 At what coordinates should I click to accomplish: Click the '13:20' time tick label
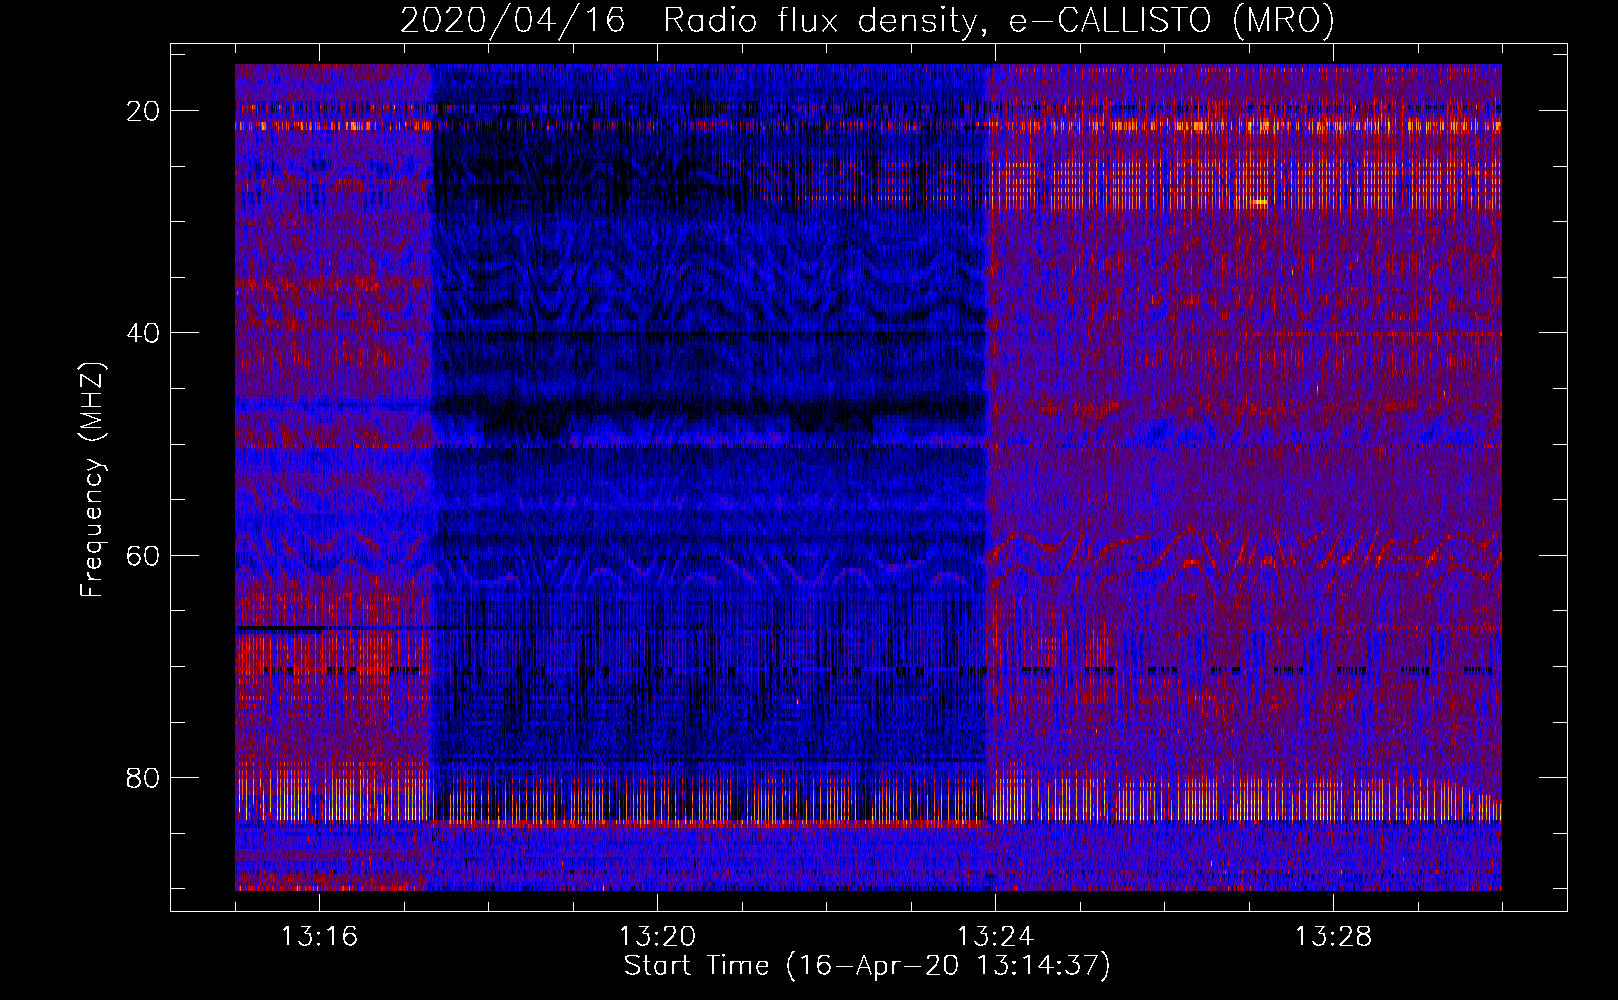pyautogui.click(x=657, y=937)
